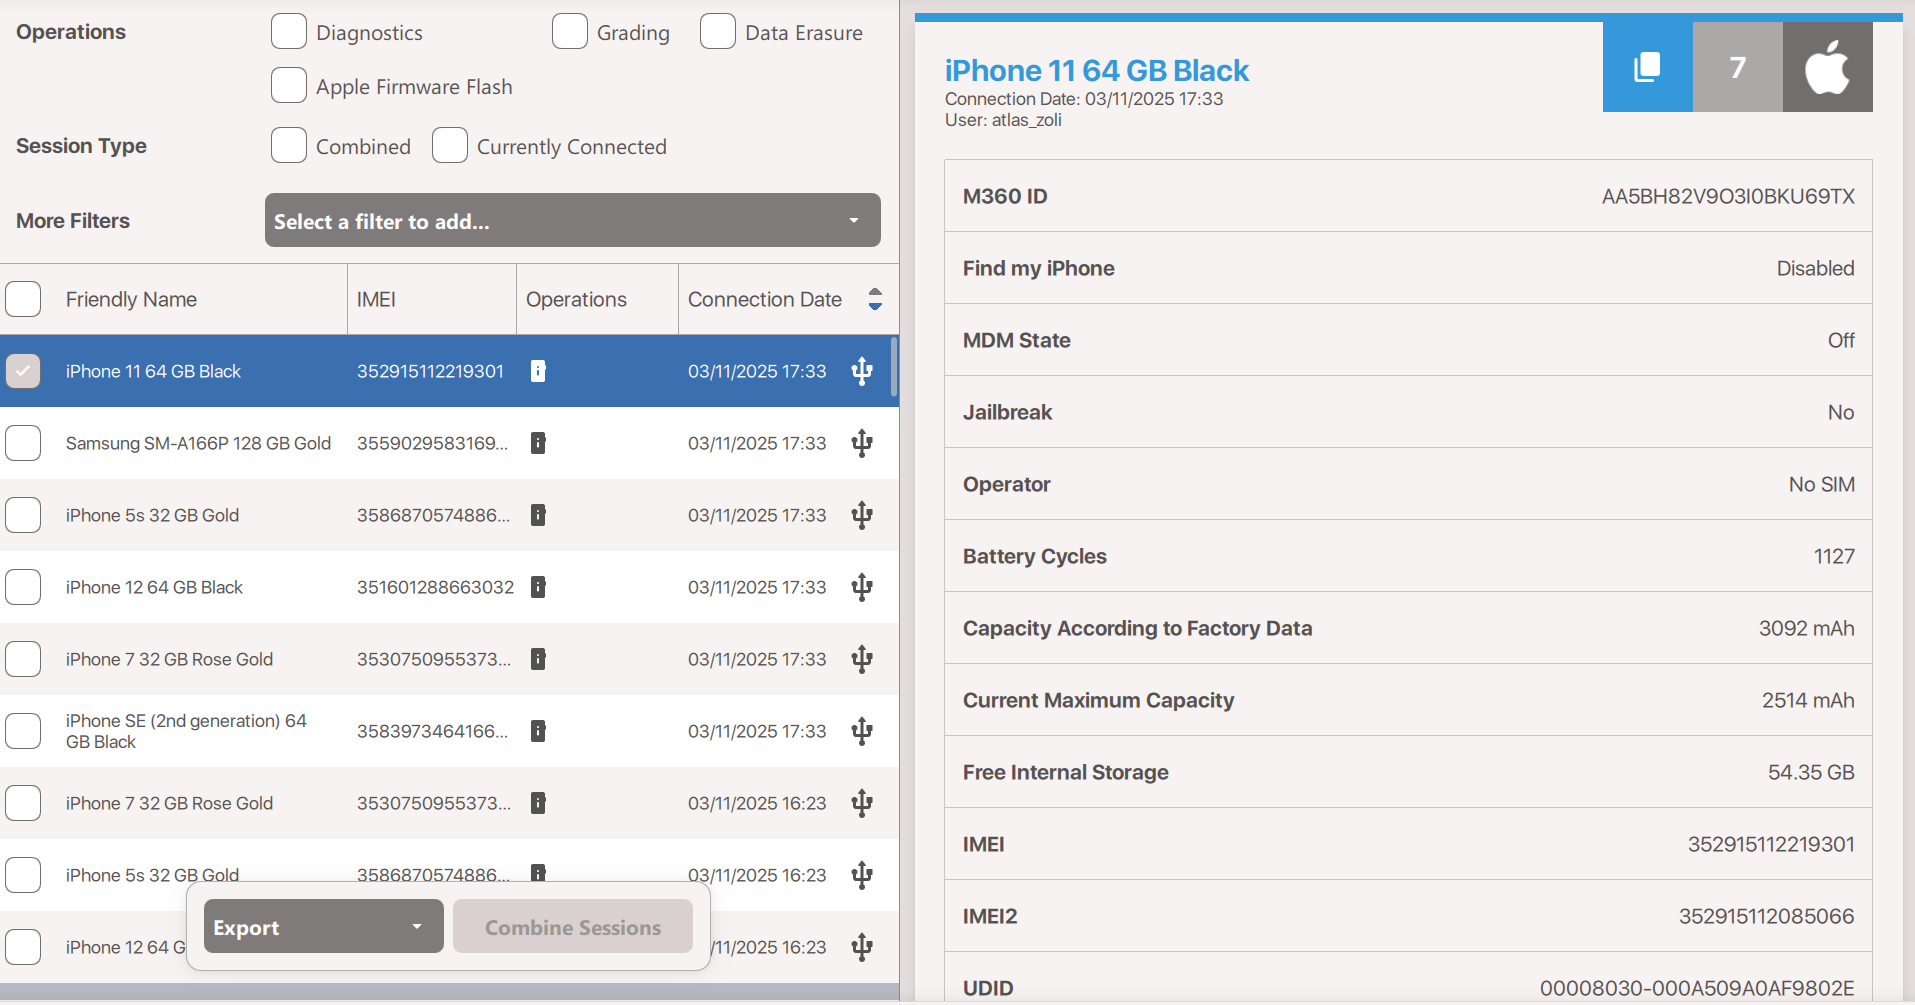Click info icon on iPhone 7 17:33 row

pos(538,659)
